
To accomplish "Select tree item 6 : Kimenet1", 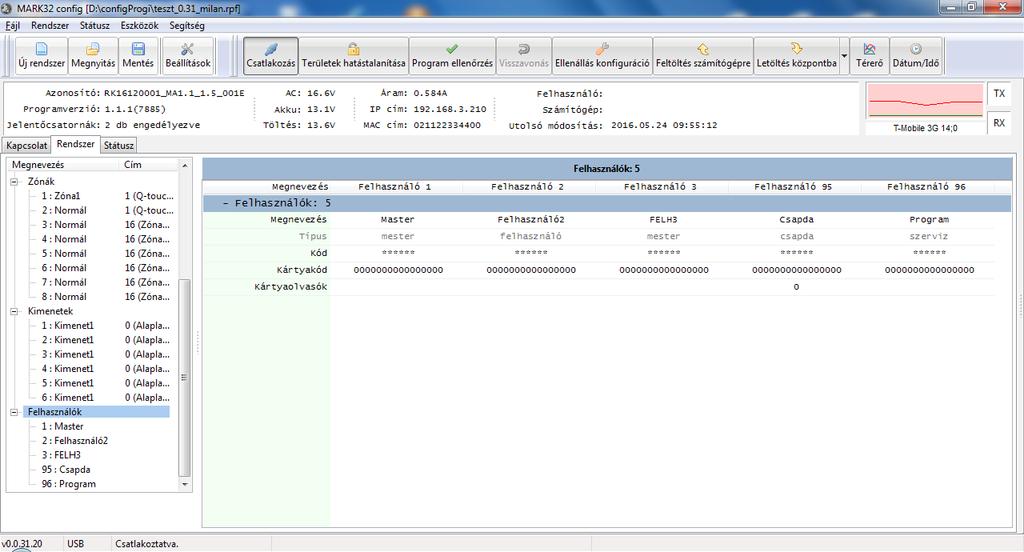I will click(67, 397).
